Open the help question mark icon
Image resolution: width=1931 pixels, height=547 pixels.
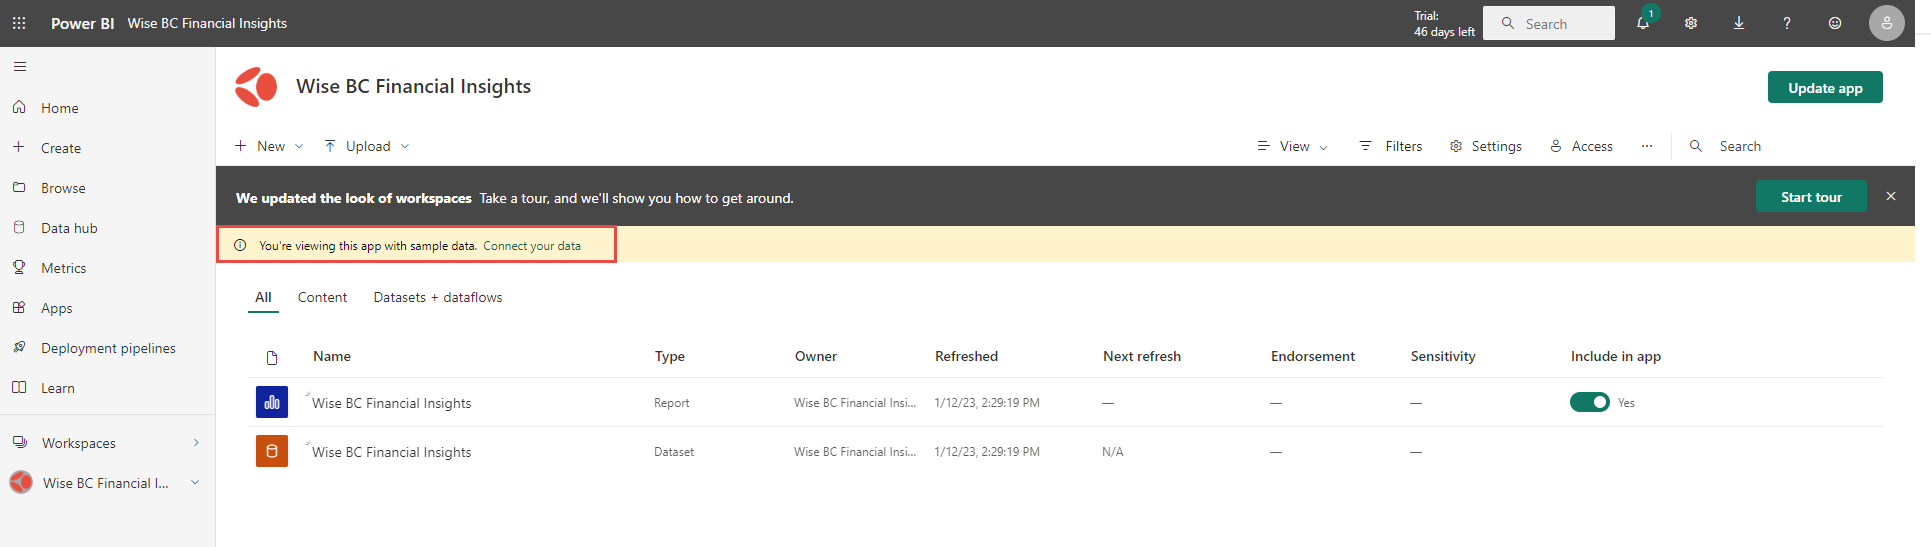[1787, 23]
